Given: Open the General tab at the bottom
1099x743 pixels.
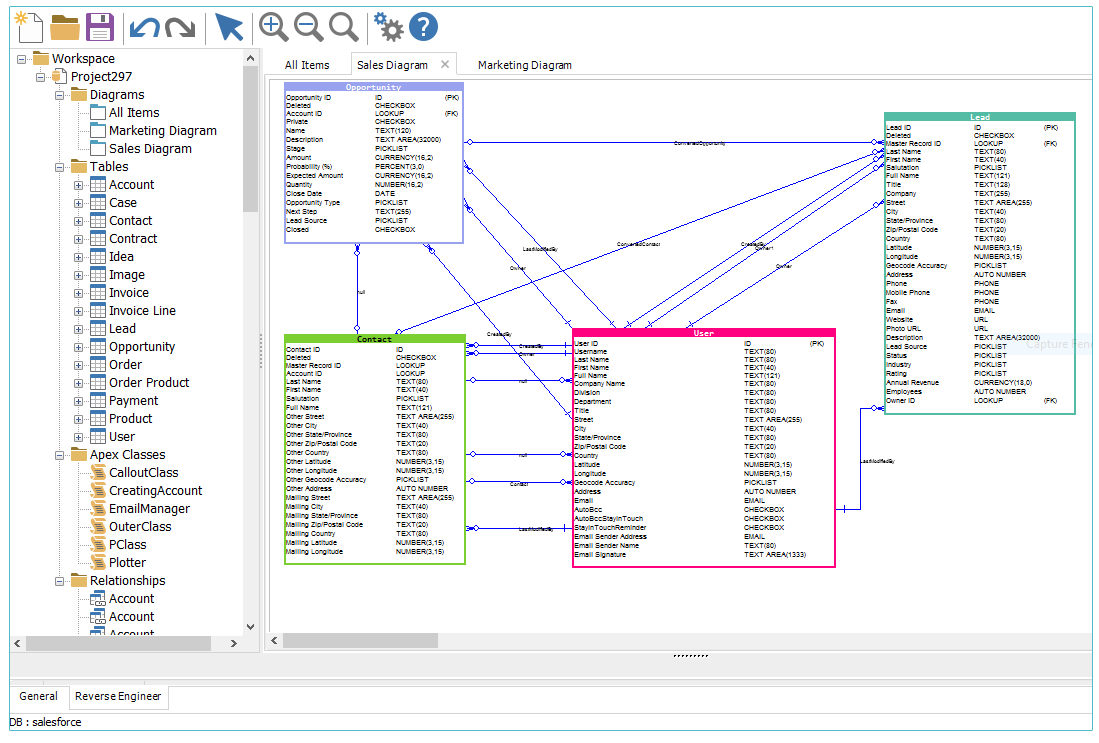Looking at the screenshot, I should point(38,696).
